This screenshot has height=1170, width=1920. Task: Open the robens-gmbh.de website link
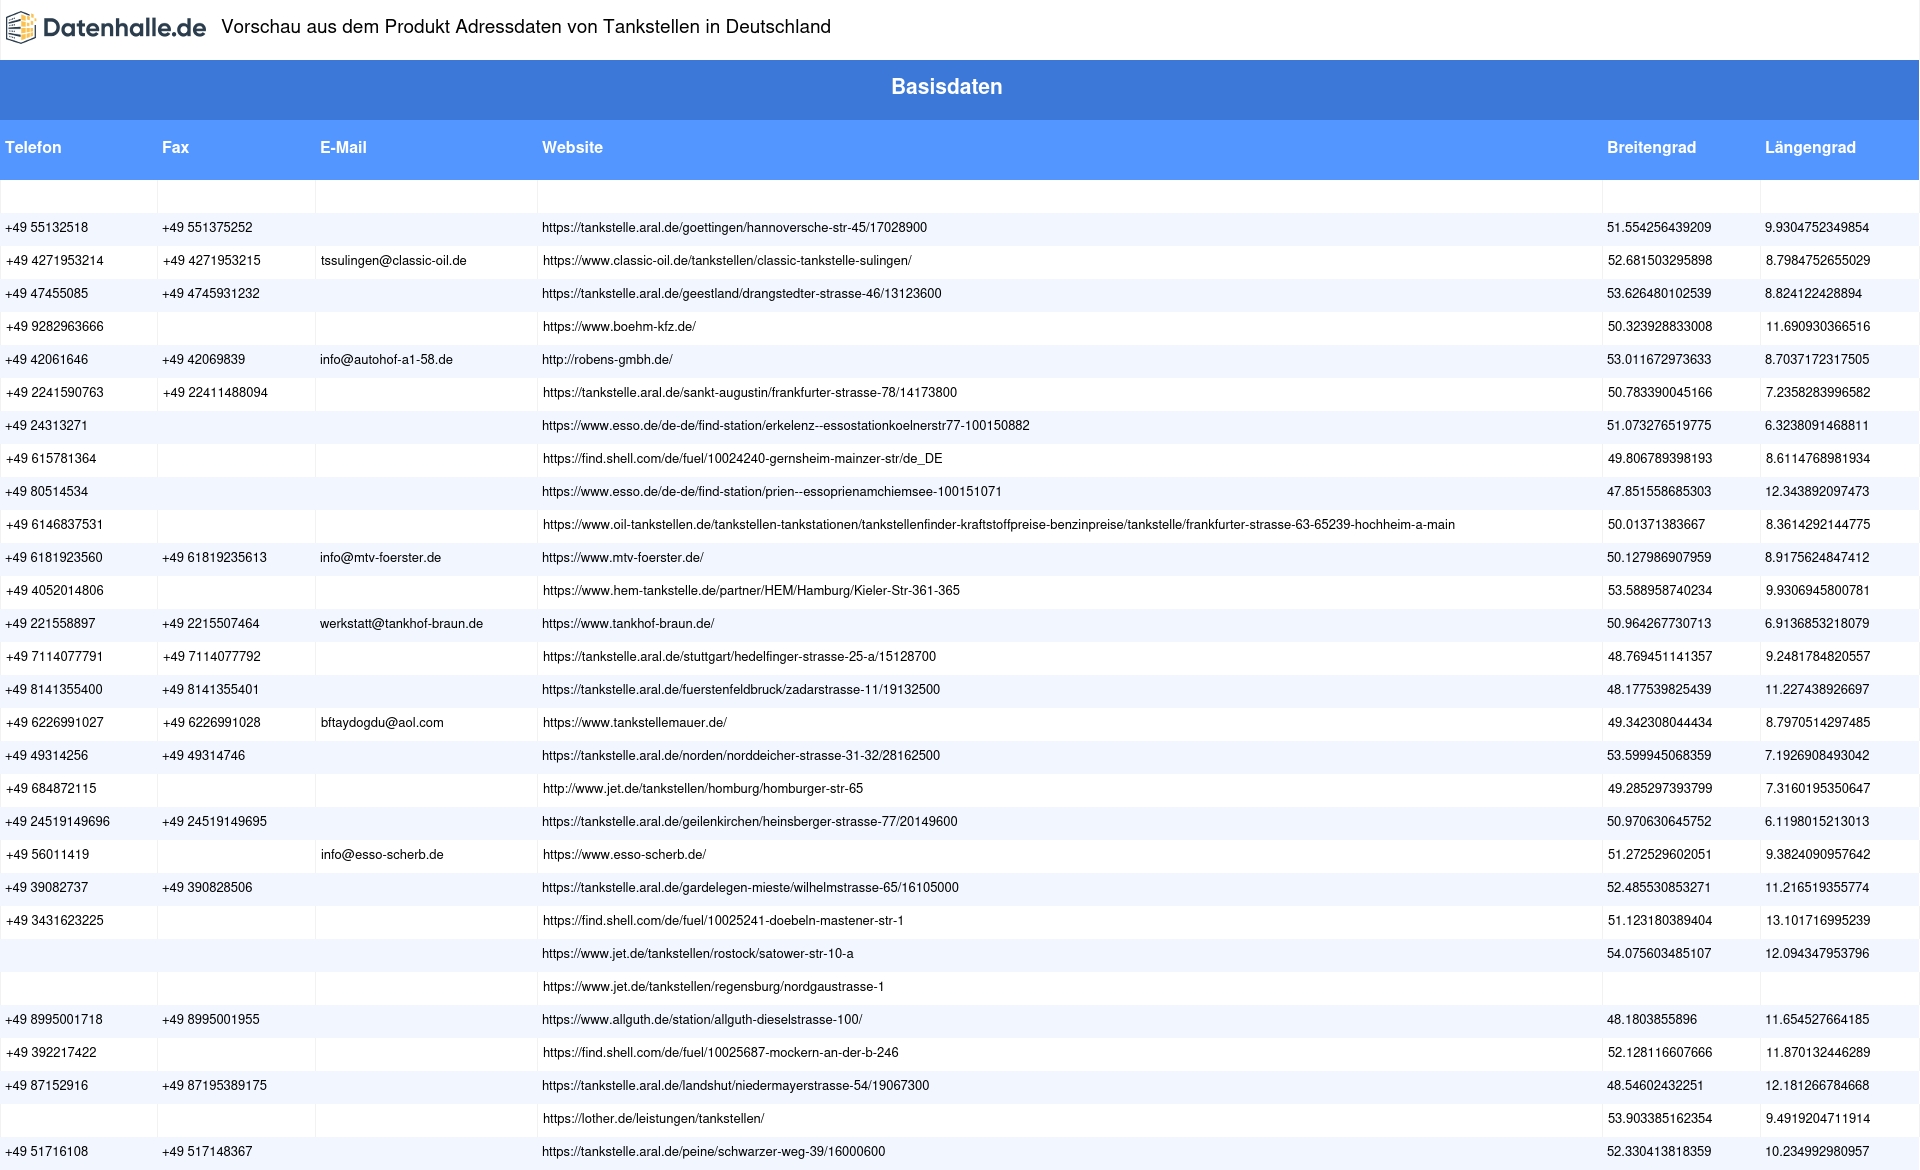[607, 360]
